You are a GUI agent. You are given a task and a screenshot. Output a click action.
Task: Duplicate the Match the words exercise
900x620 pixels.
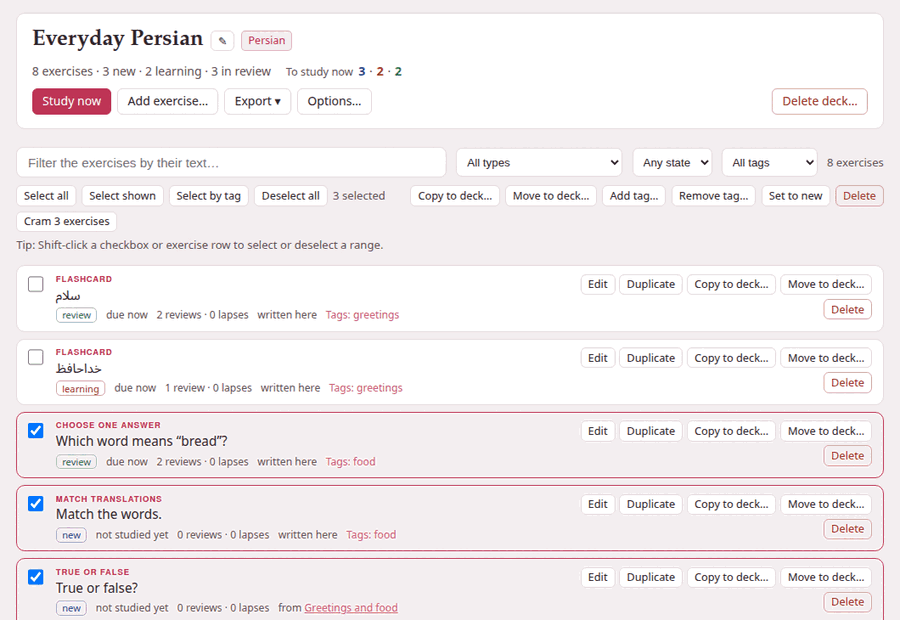pyautogui.click(x=650, y=504)
